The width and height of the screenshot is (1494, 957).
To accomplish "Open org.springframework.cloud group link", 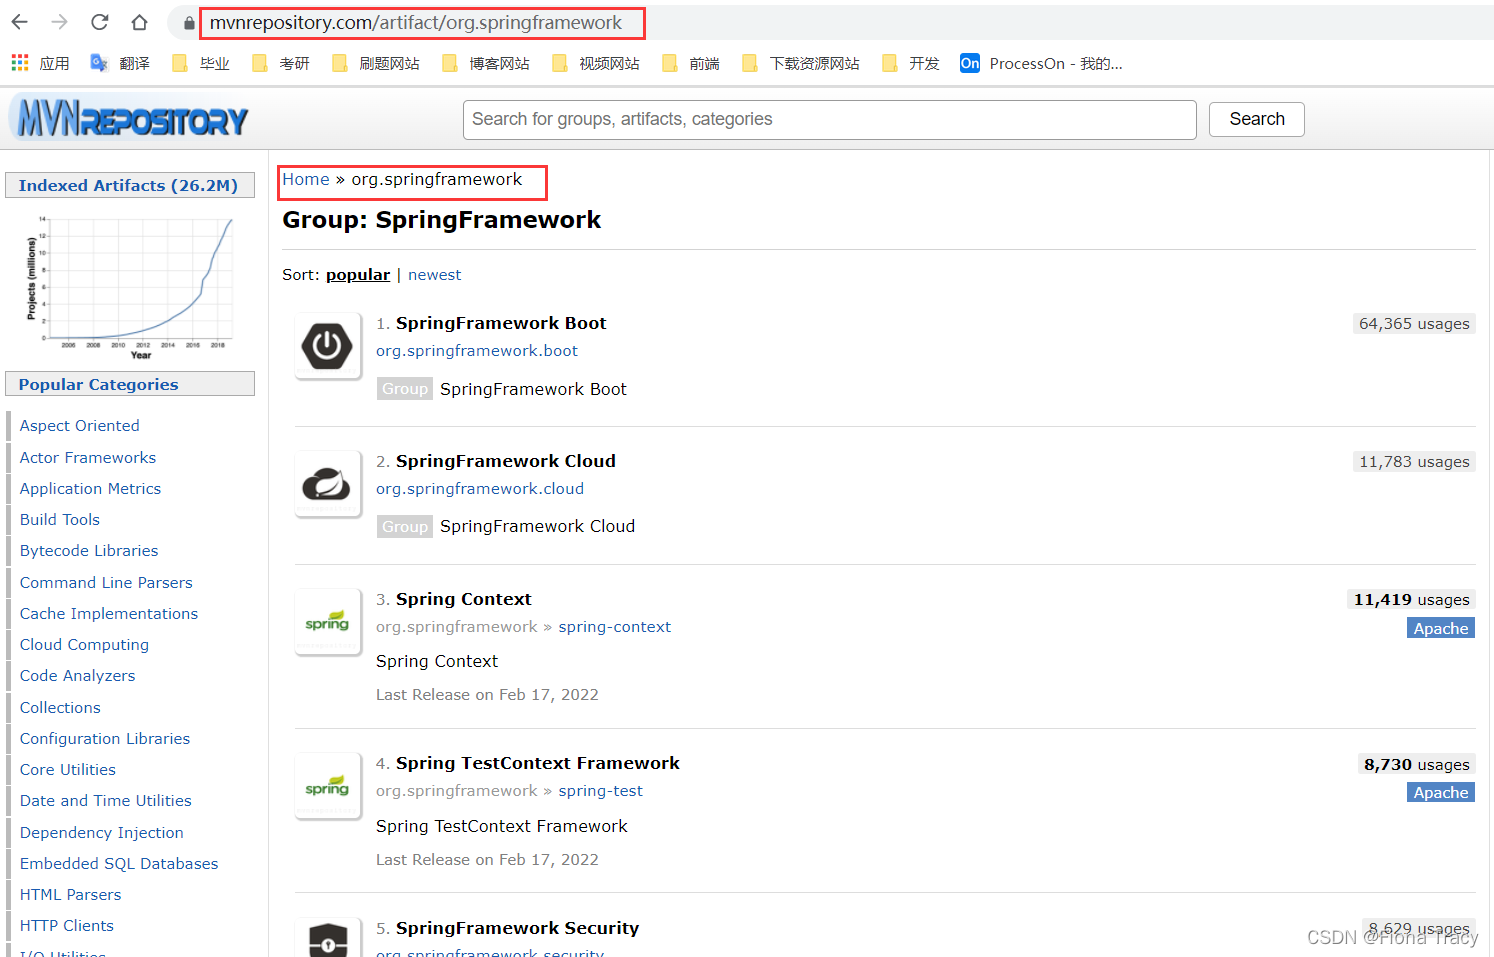I will pos(480,489).
